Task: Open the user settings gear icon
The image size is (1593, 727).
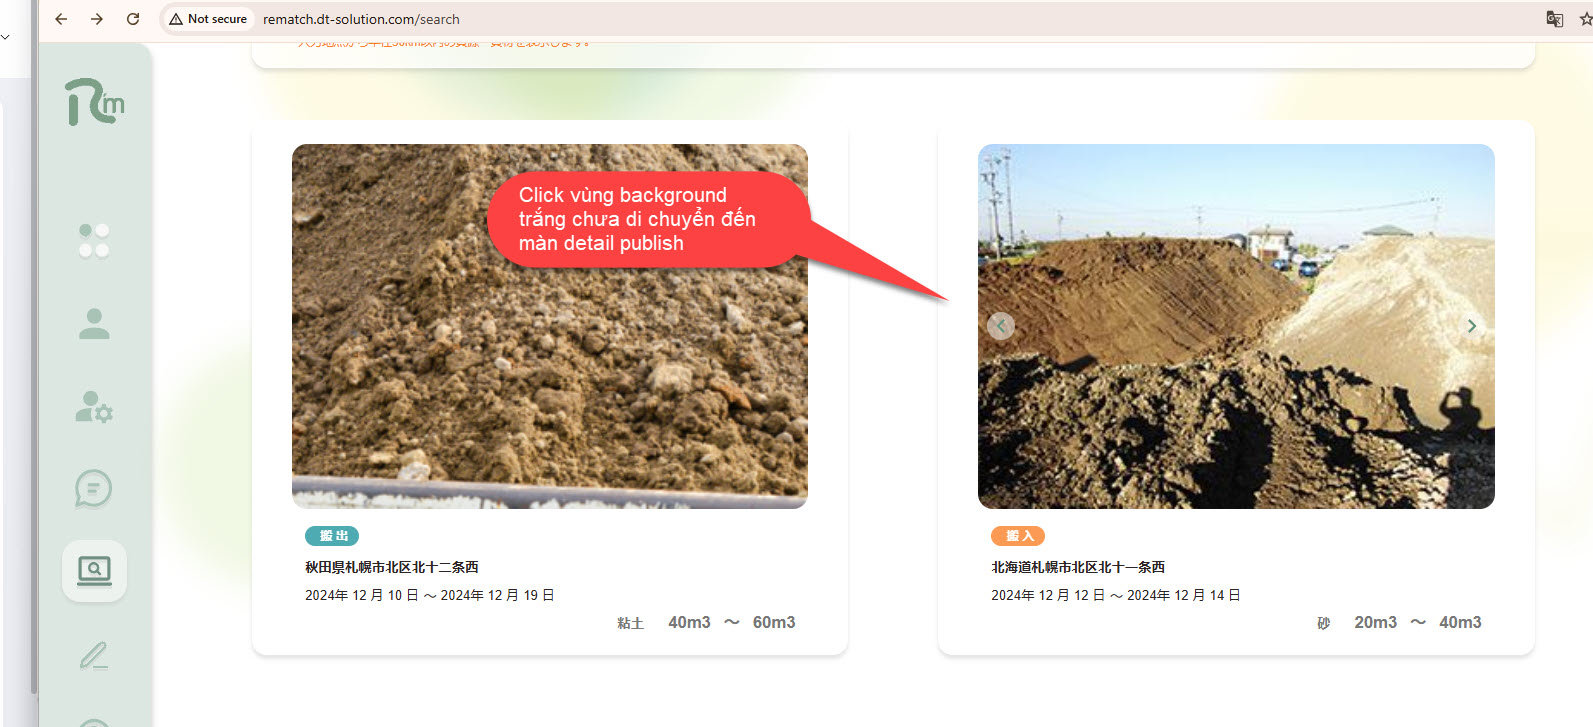Action: tap(94, 407)
